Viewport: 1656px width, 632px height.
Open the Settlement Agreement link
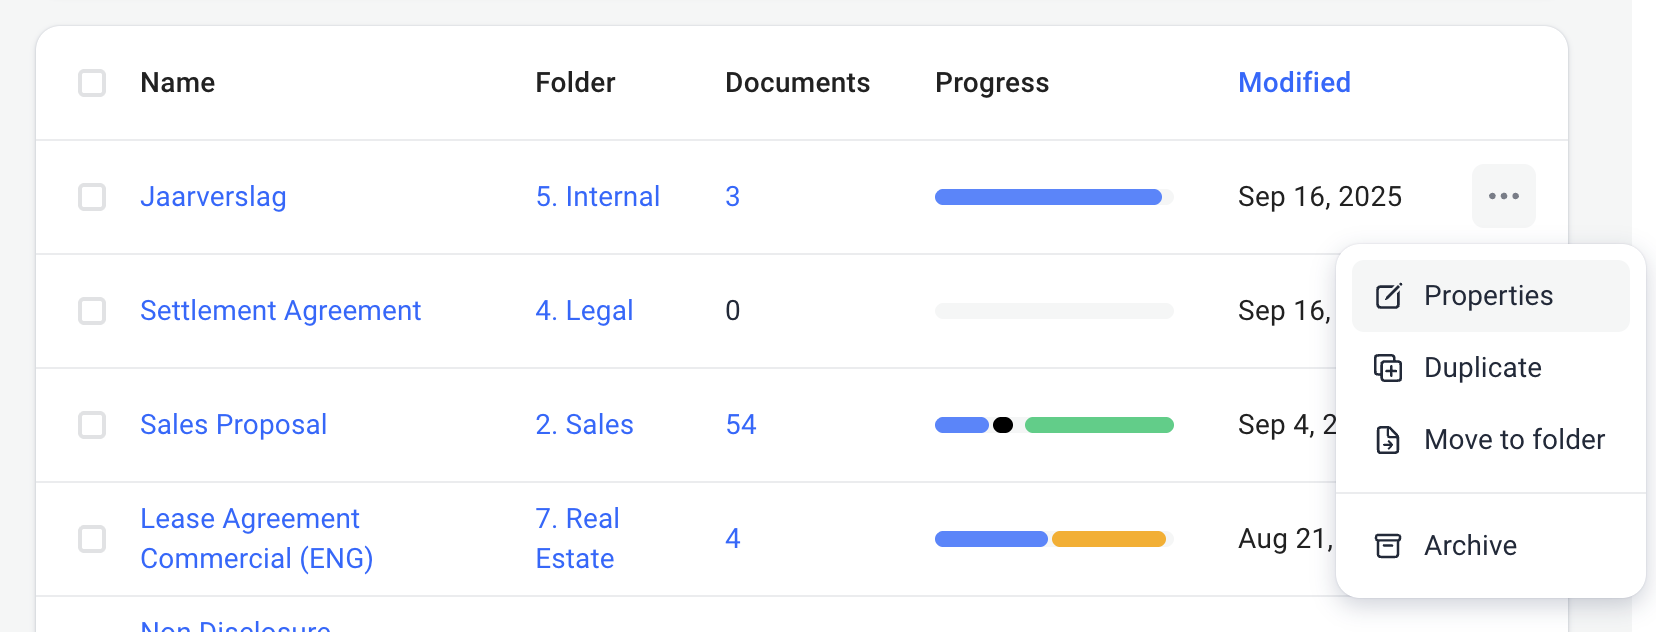coord(280,311)
